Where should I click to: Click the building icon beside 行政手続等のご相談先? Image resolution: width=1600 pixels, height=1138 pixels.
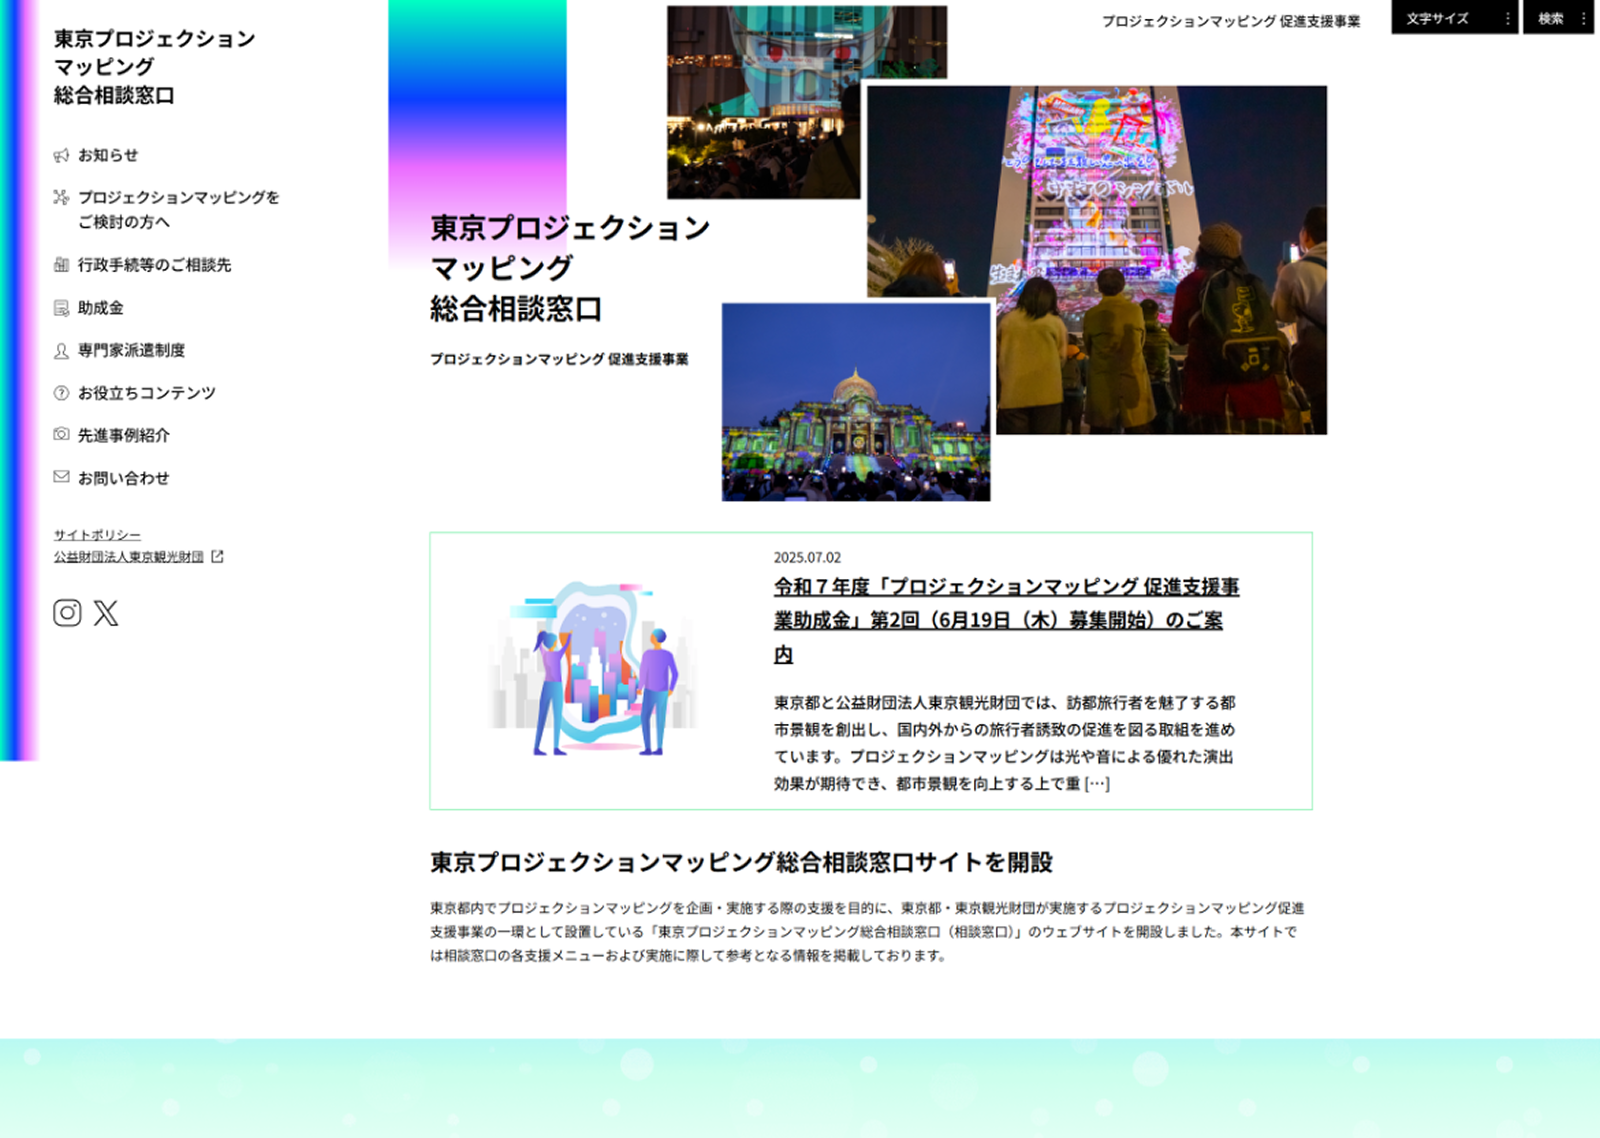pyautogui.click(x=61, y=265)
